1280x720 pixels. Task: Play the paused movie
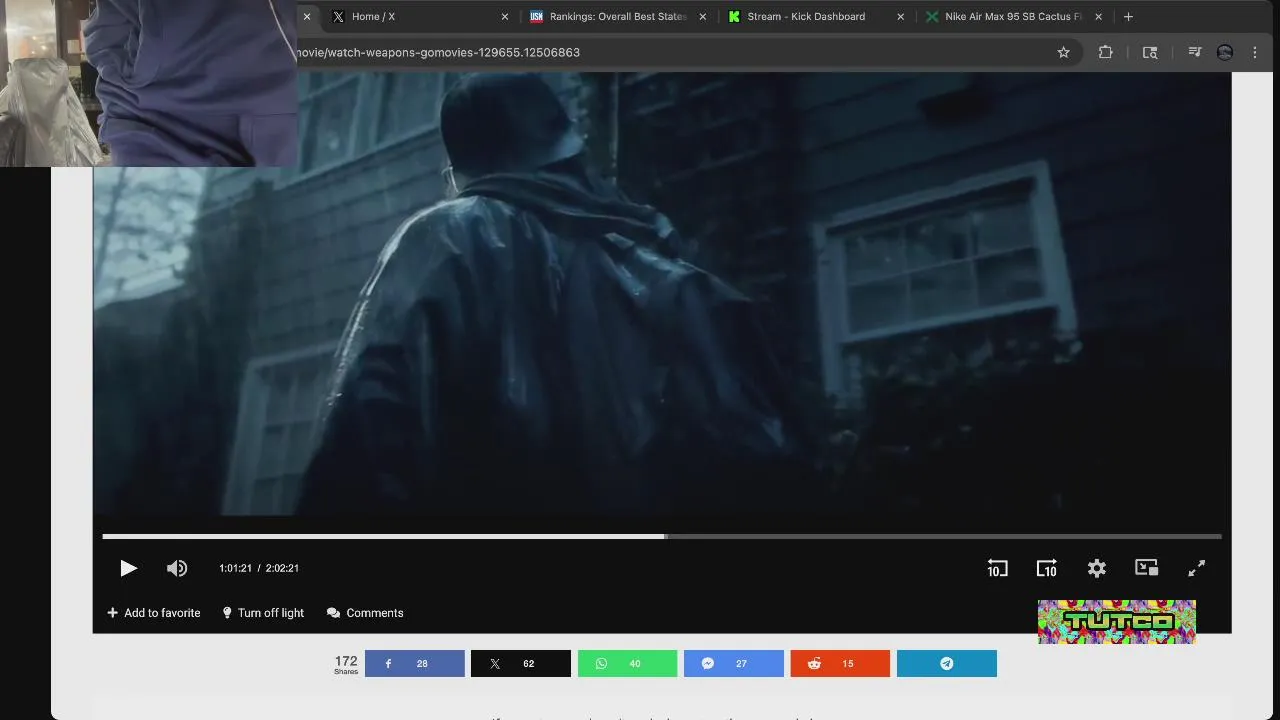pyautogui.click(x=128, y=568)
